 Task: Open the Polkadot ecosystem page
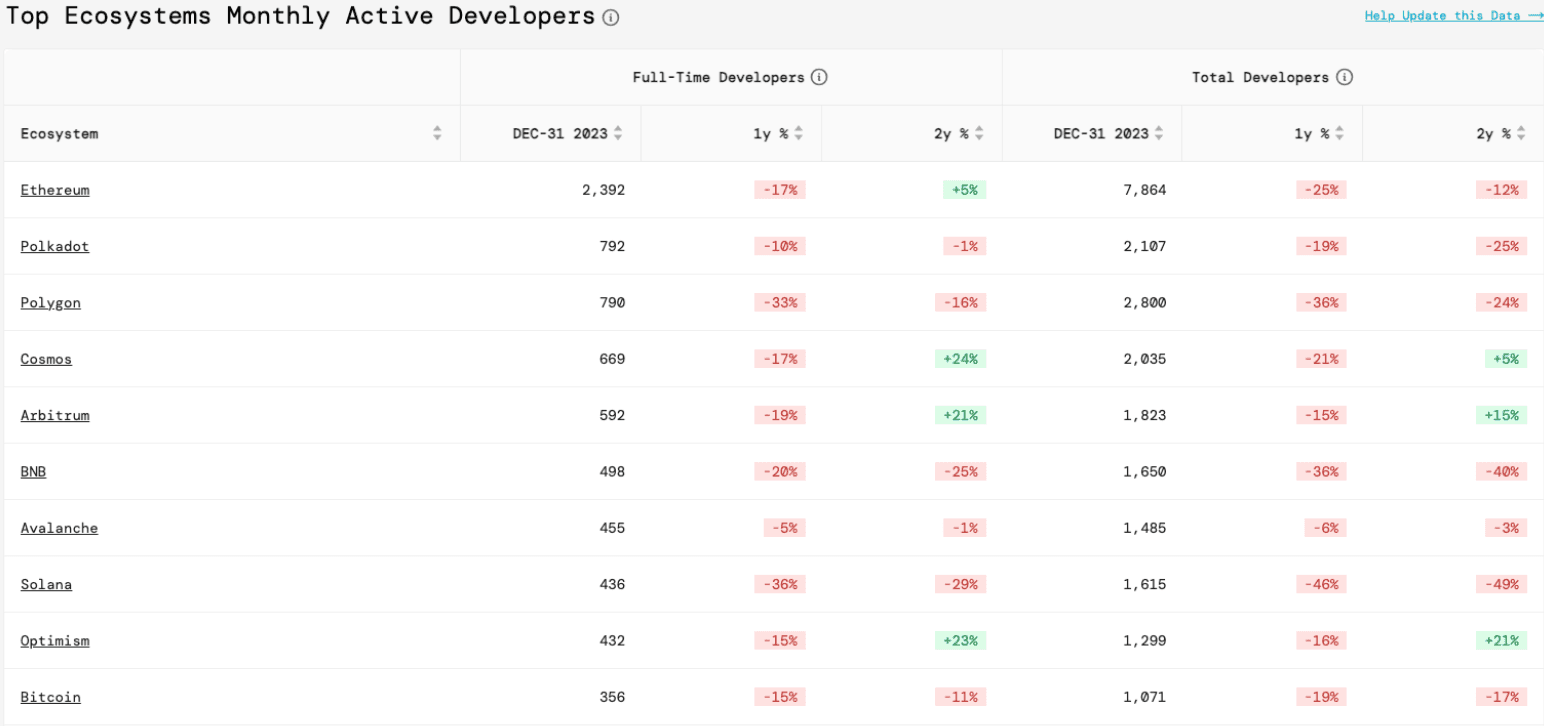(x=55, y=246)
